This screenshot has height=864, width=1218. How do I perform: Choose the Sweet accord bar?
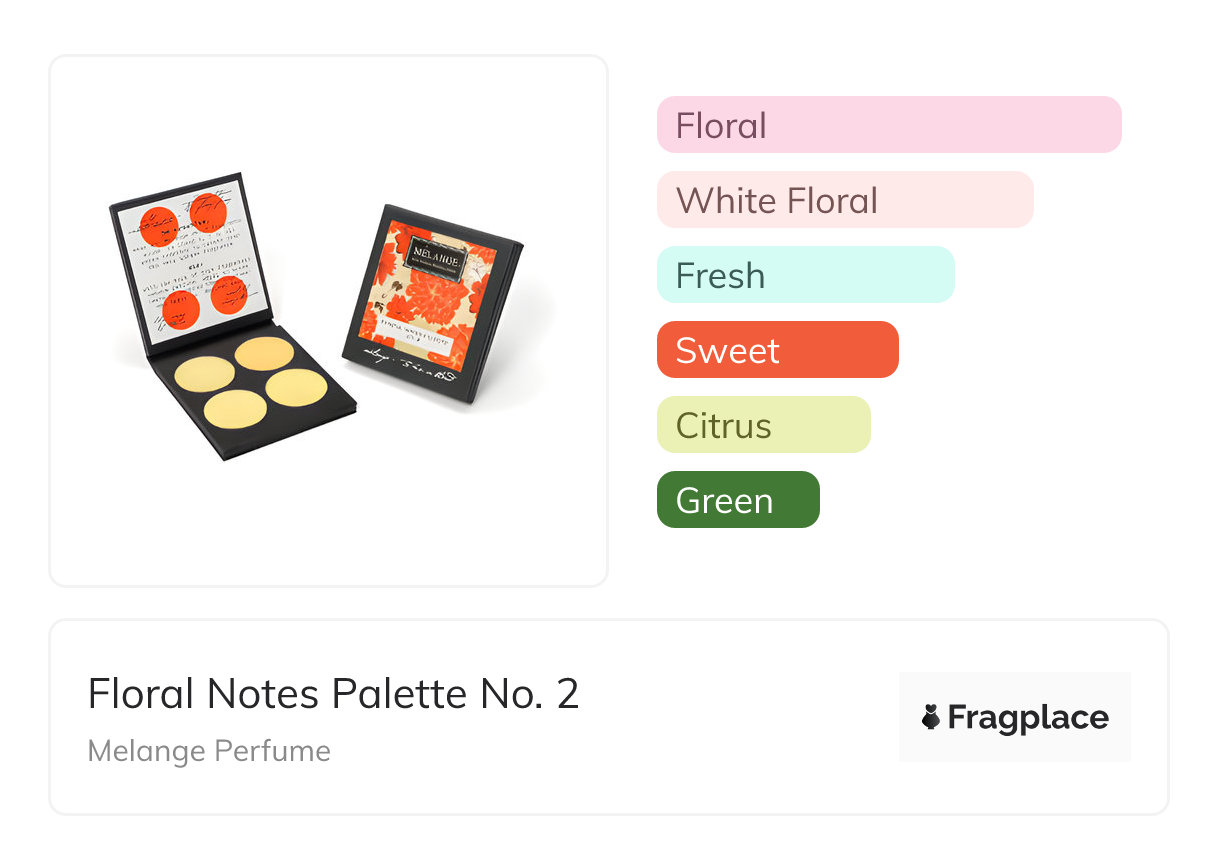click(x=777, y=350)
